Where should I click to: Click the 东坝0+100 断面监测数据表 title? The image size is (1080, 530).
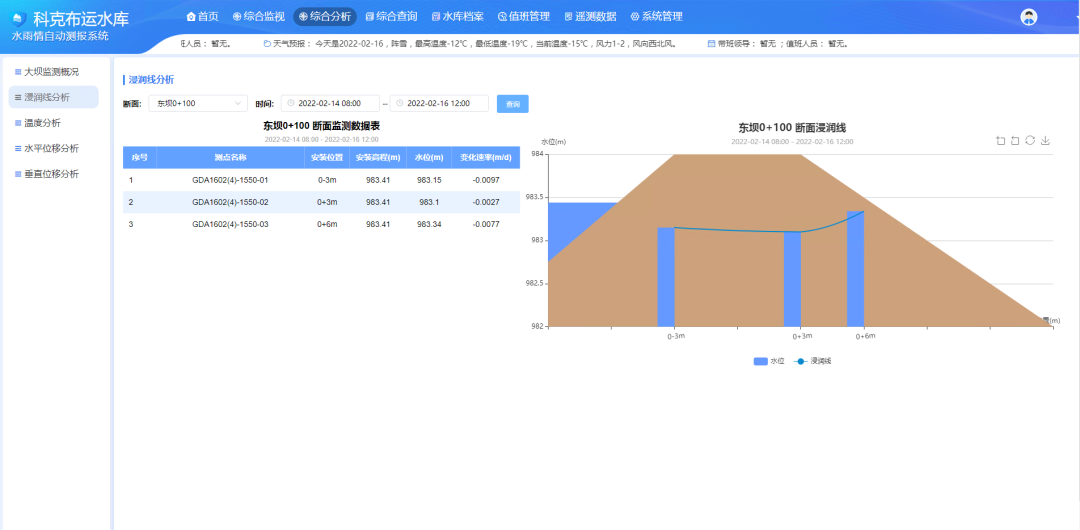322,126
